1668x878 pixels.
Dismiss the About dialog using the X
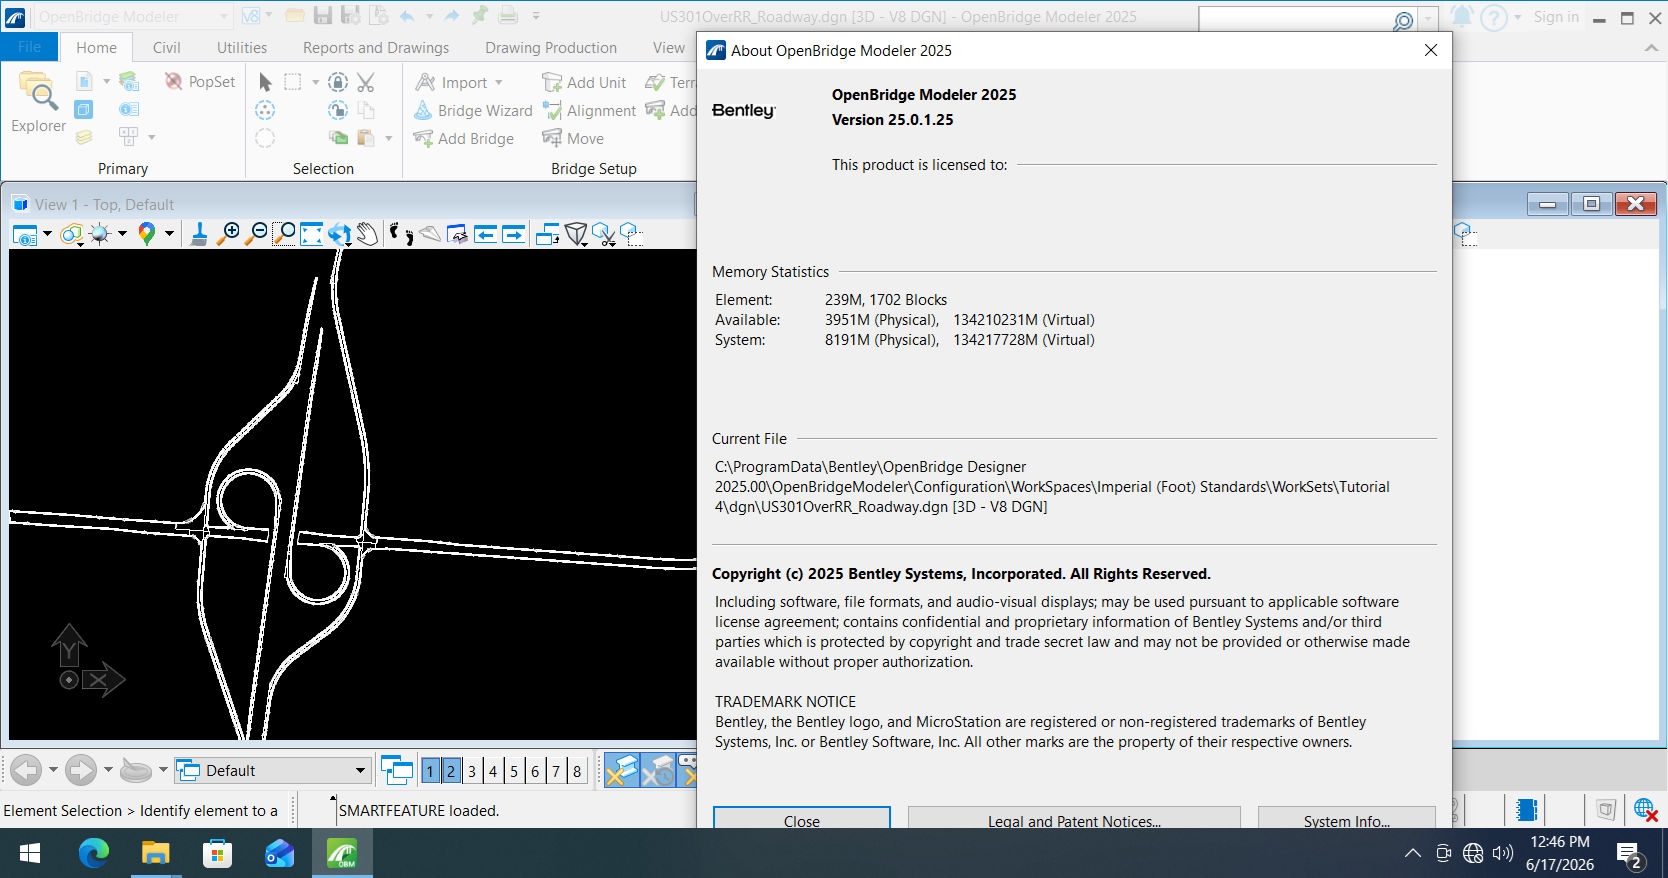point(1431,50)
